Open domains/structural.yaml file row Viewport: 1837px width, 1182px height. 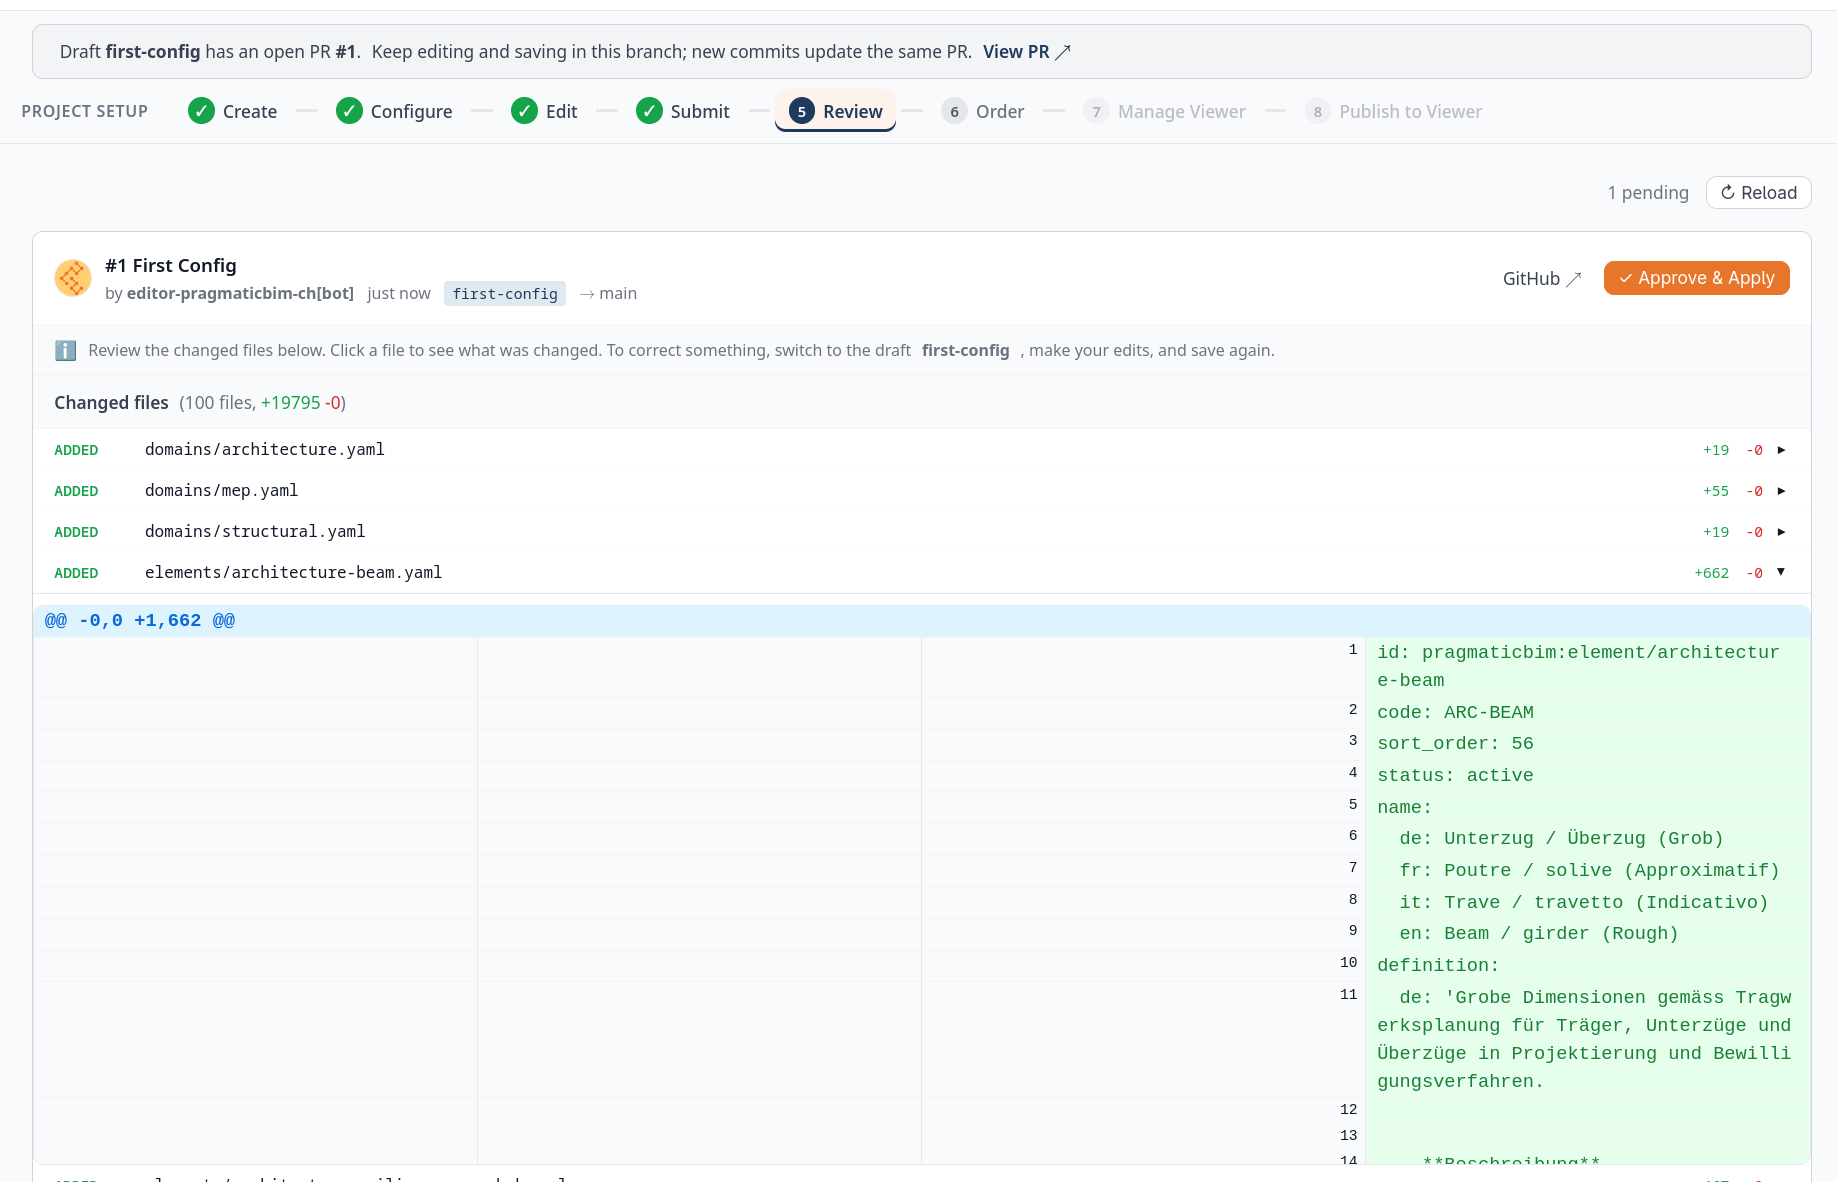[x=921, y=532]
